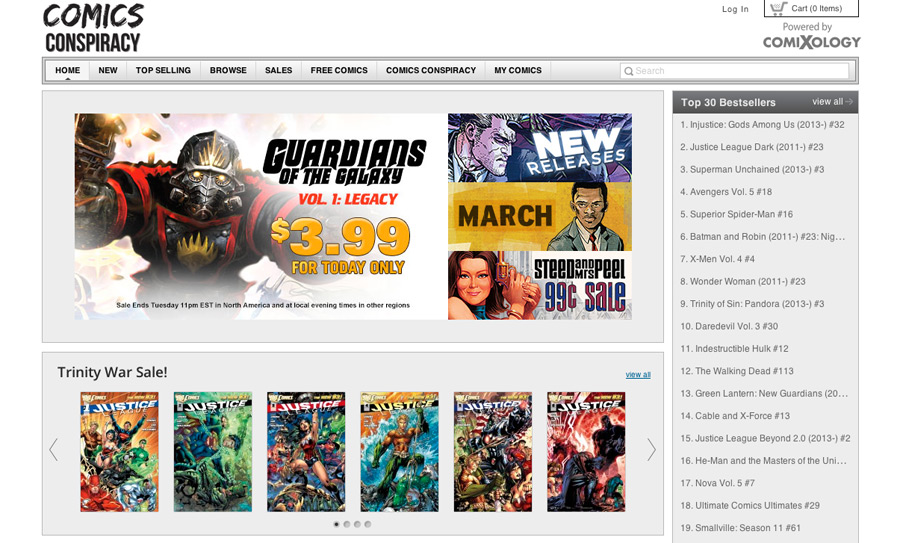Click the comiXology logo
The width and height of the screenshot is (900, 543).
812,42
